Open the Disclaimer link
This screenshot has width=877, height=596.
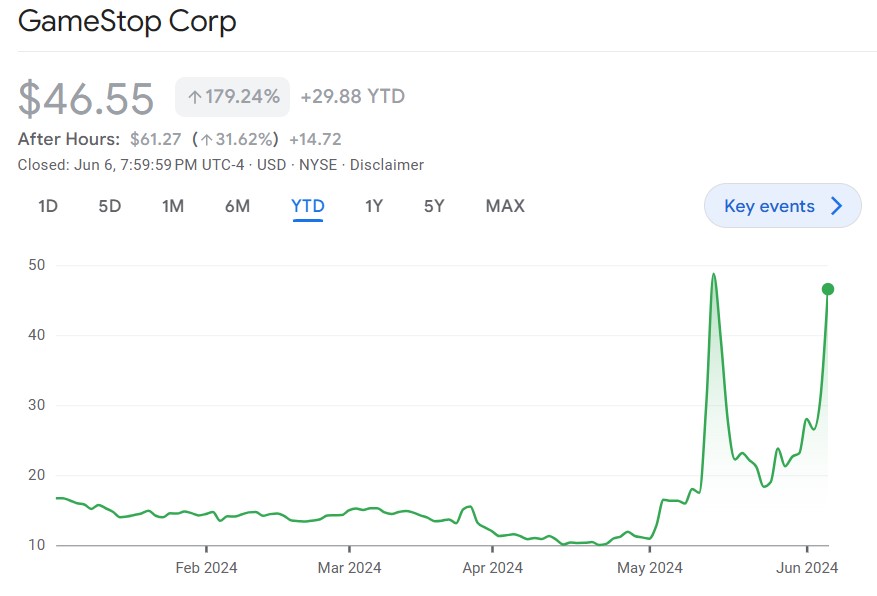387,165
